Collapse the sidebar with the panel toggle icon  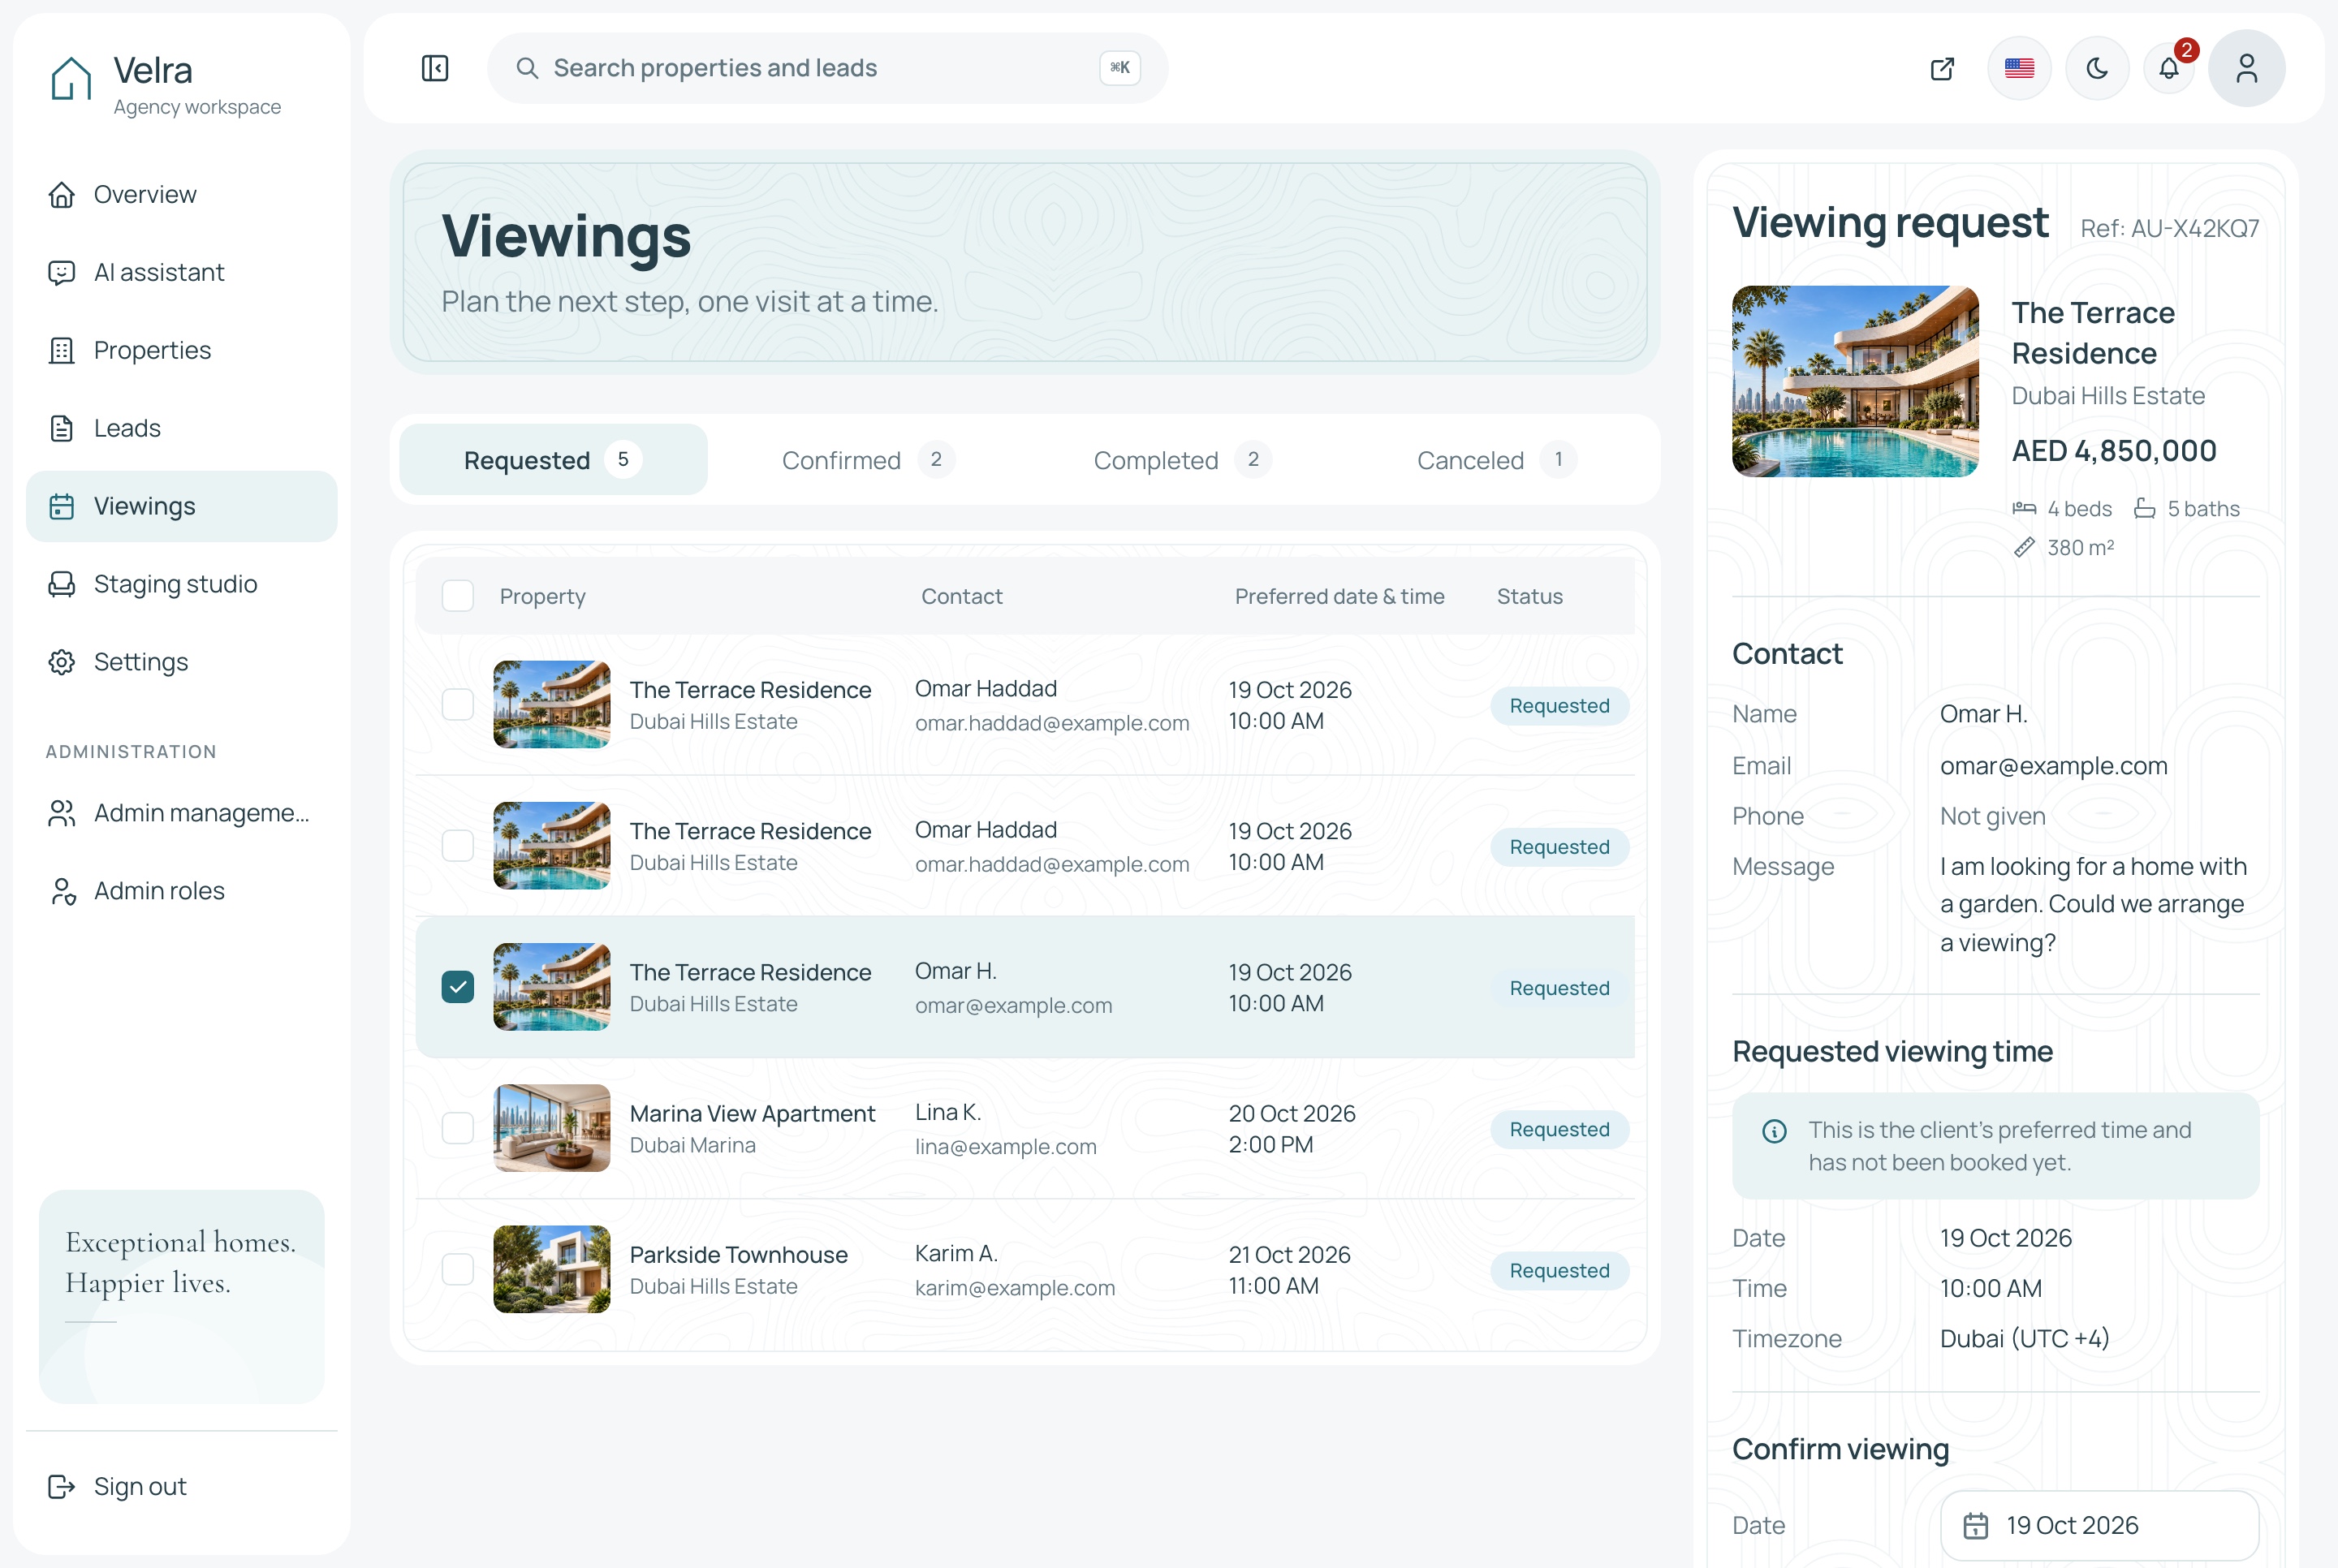[435, 68]
